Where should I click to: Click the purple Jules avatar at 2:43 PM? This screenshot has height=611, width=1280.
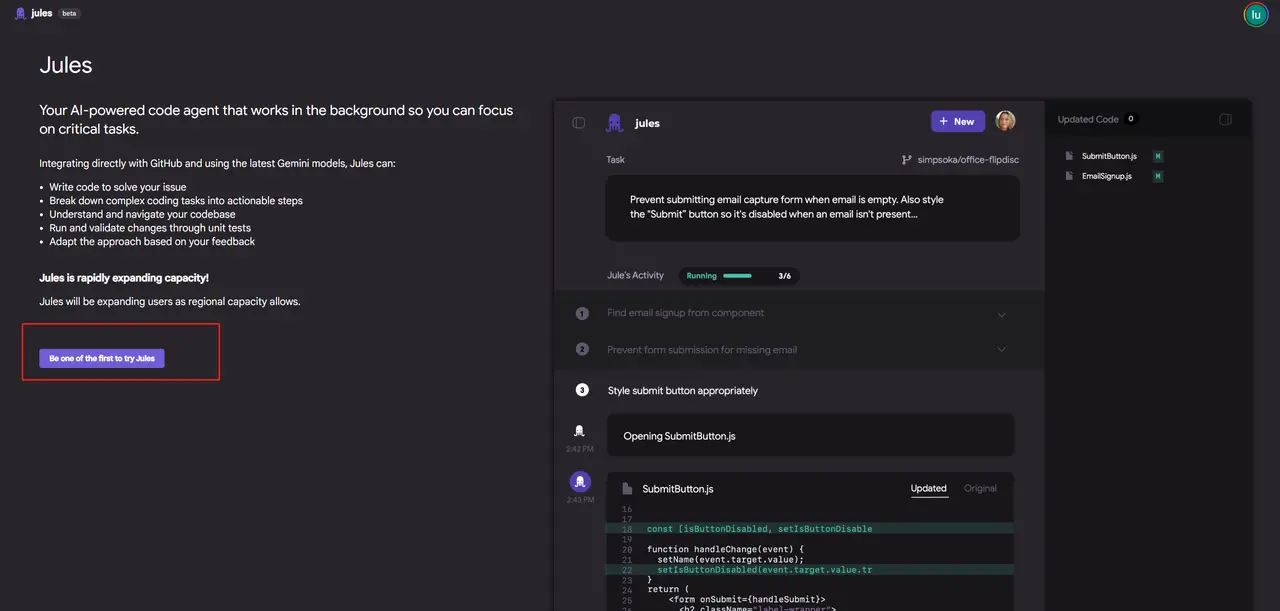pos(580,482)
